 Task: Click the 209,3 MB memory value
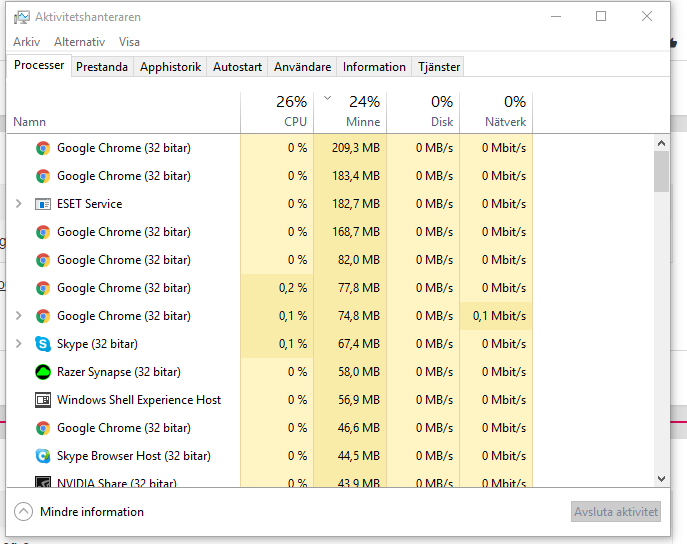[356, 148]
